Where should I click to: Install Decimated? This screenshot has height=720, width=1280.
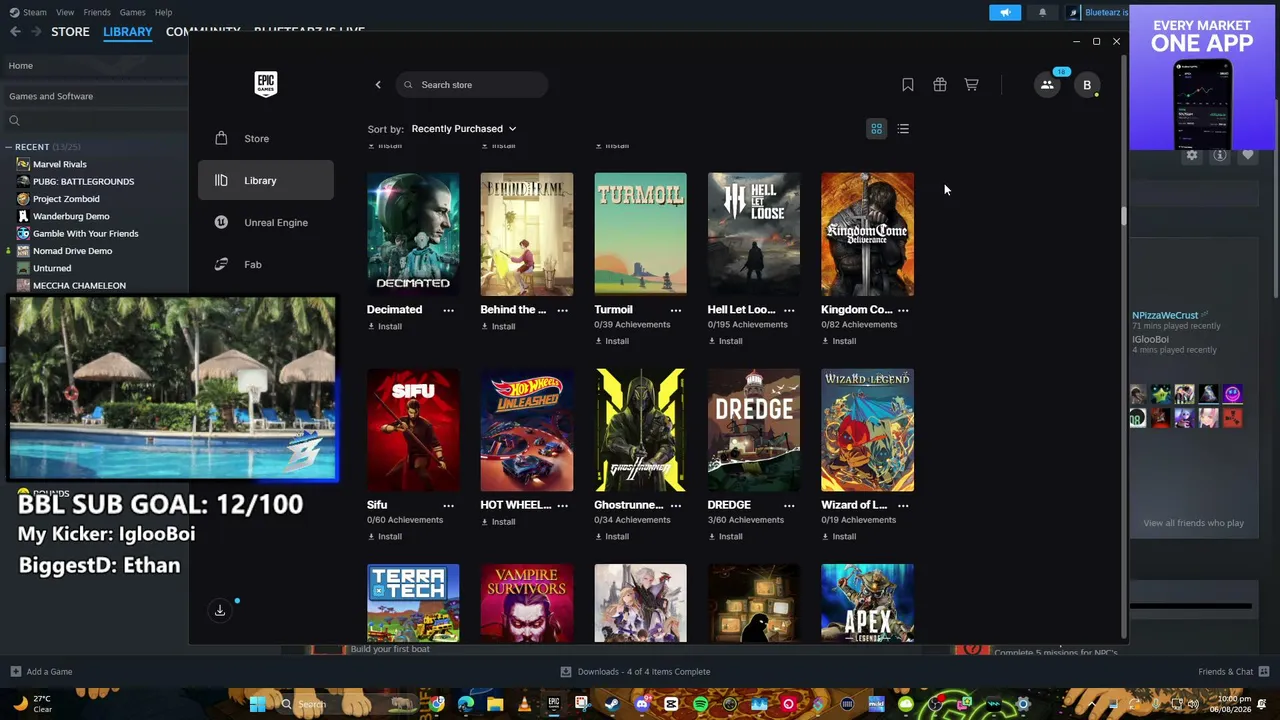pos(385,326)
